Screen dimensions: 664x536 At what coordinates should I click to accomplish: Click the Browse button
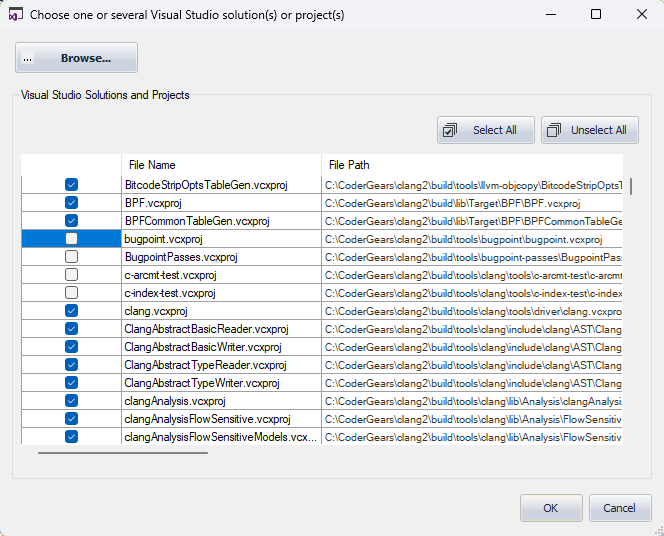(x=76, y=58)
